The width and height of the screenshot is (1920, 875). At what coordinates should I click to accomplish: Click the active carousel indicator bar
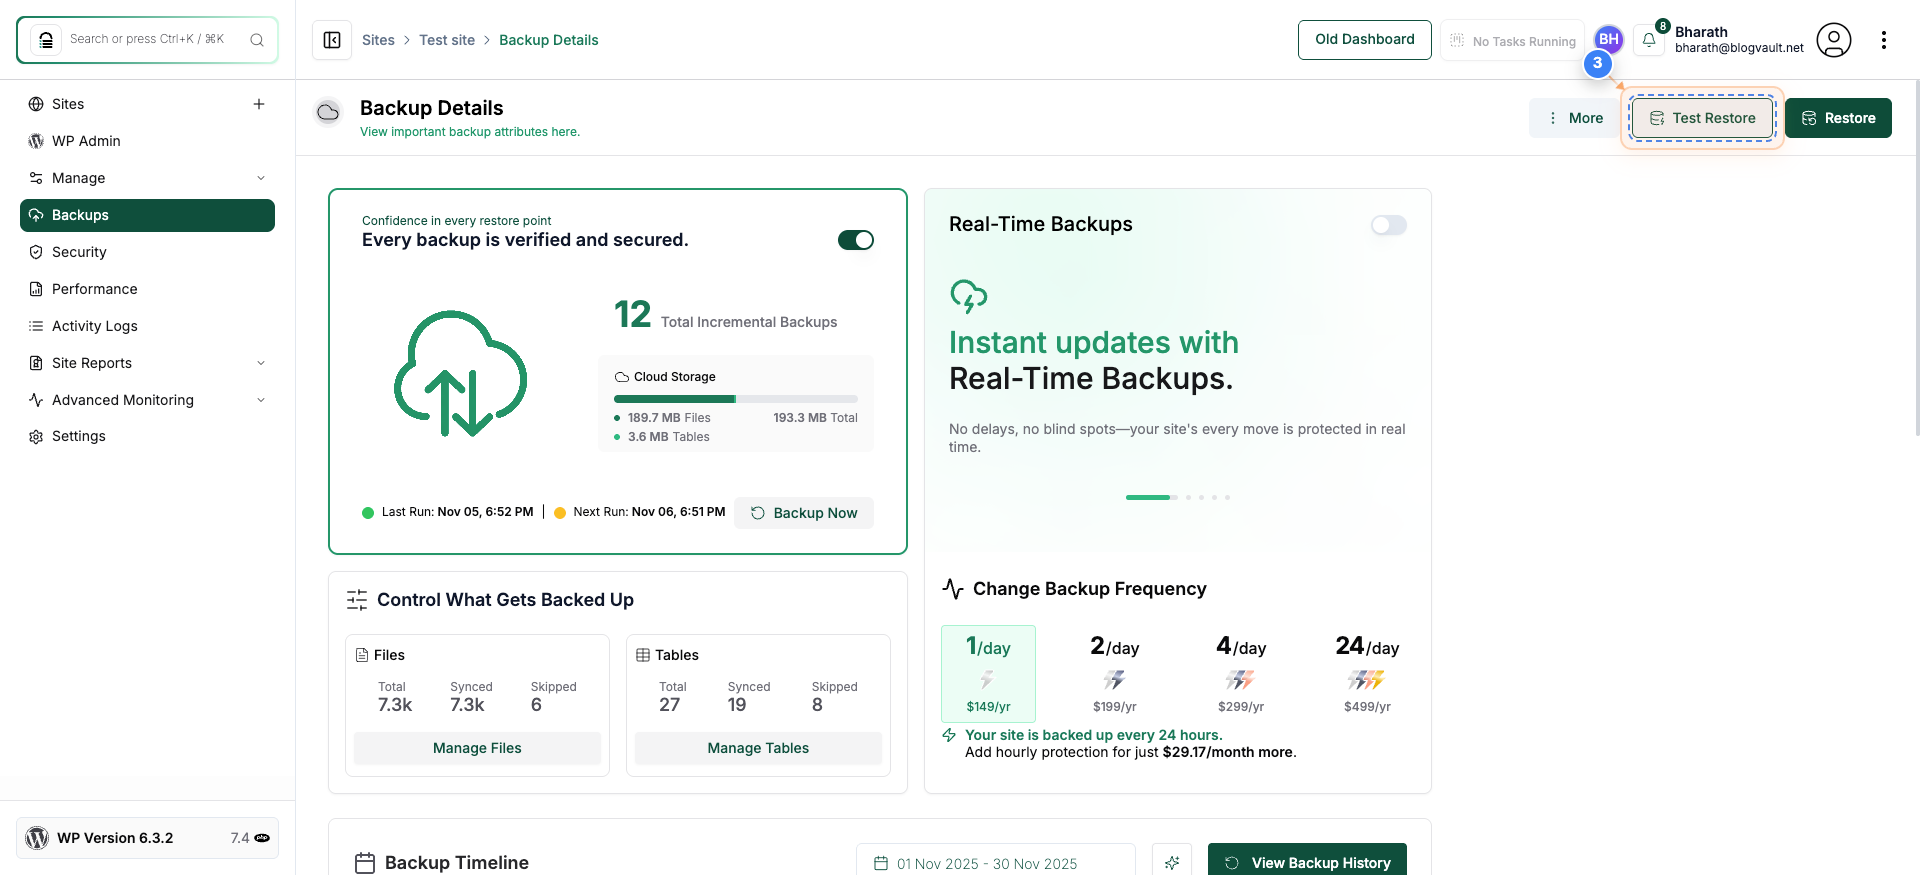pyautogui.click(x=1148, y=497)
